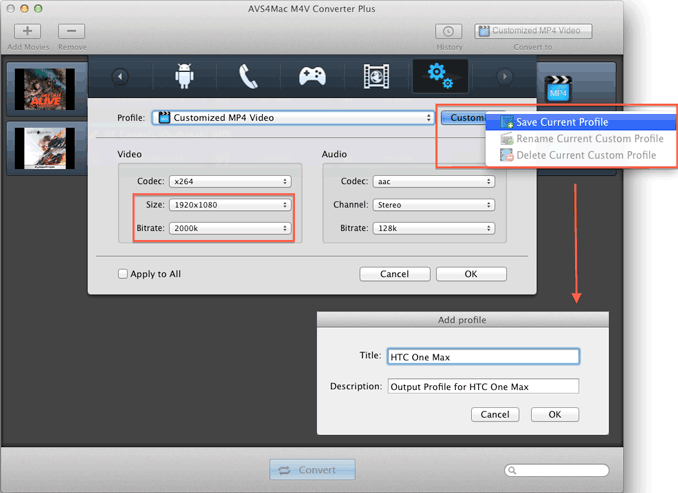
Task: Open the Video Size 1920x1080 dropdown
Action: coord(230,205)
